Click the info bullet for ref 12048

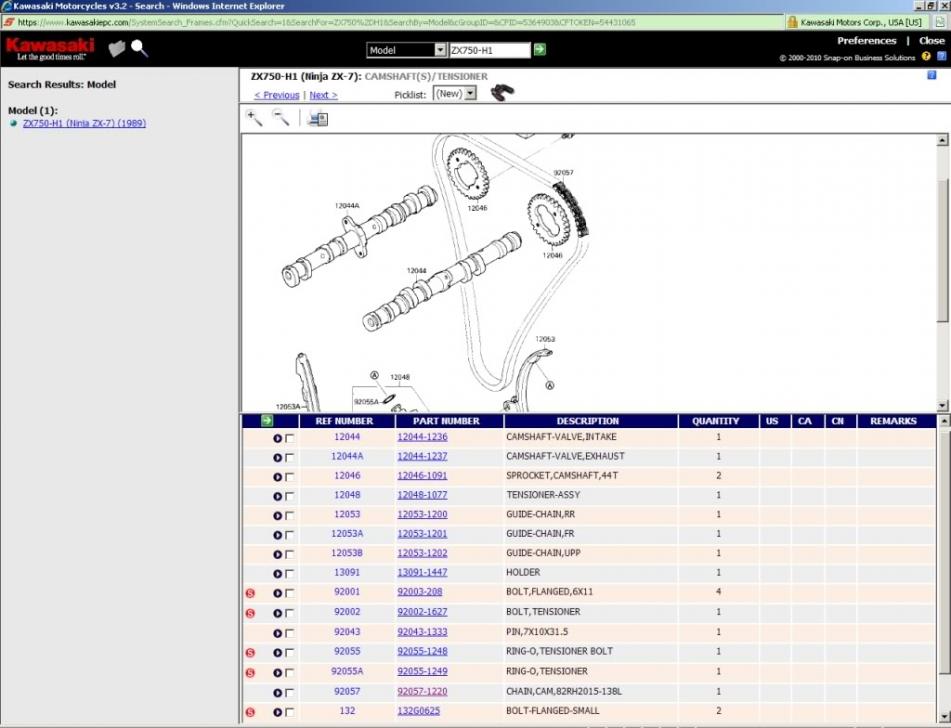(277, 496)
